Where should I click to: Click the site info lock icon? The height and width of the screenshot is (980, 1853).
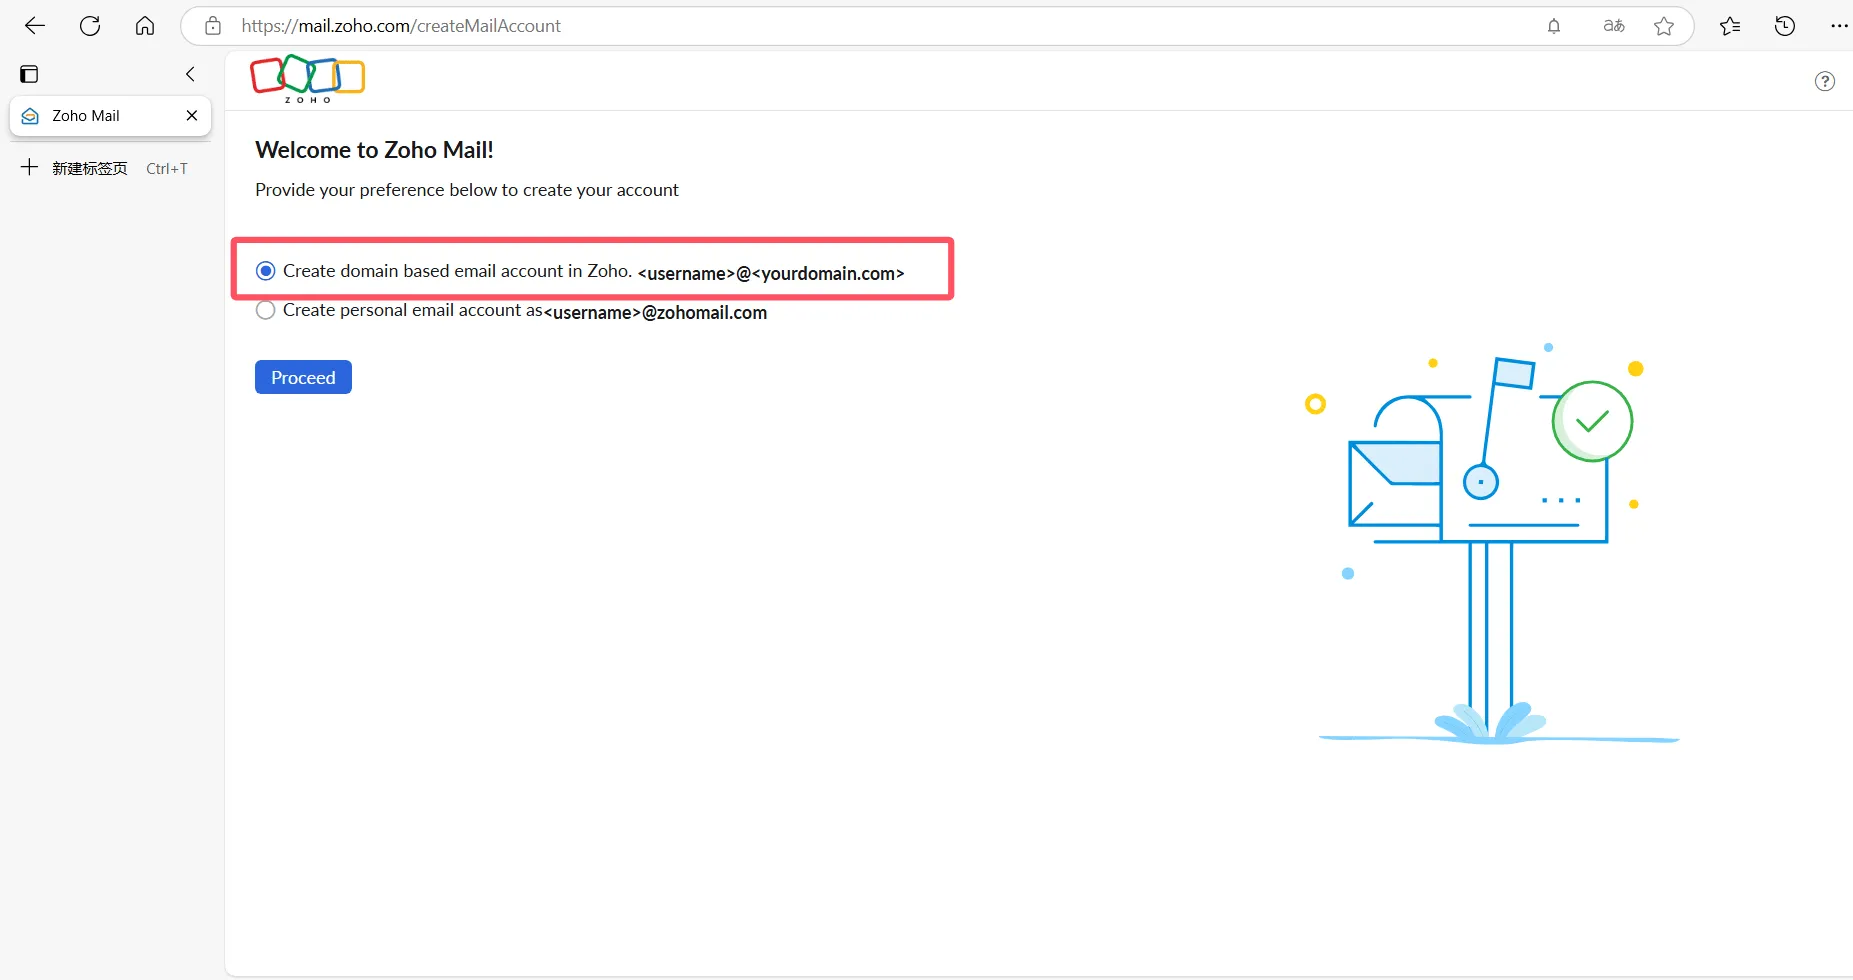[x=213, y=26]
